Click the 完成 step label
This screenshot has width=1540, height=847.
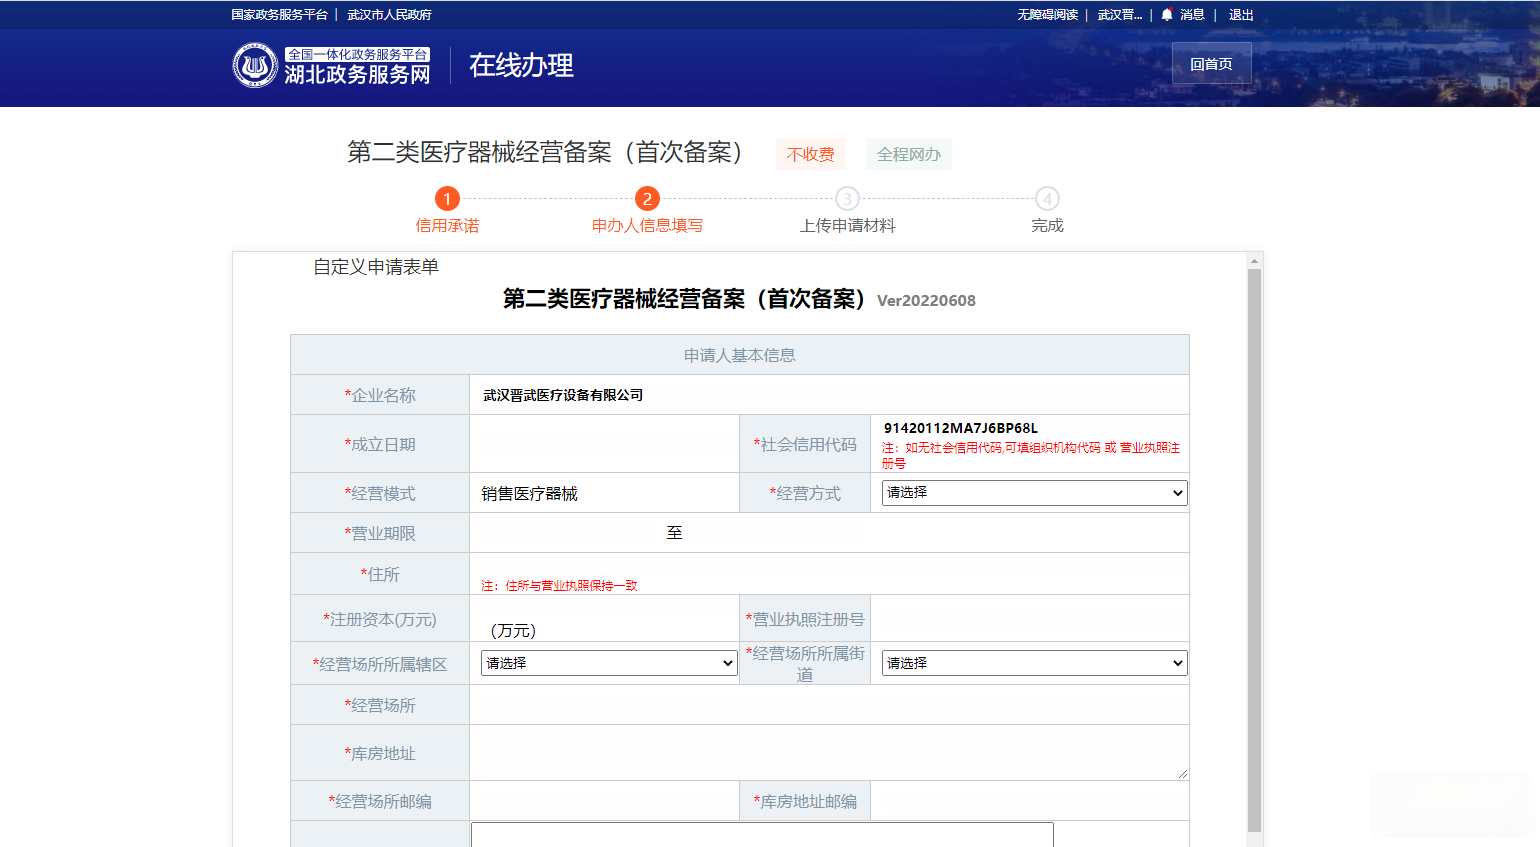(x=1047, y=226)
